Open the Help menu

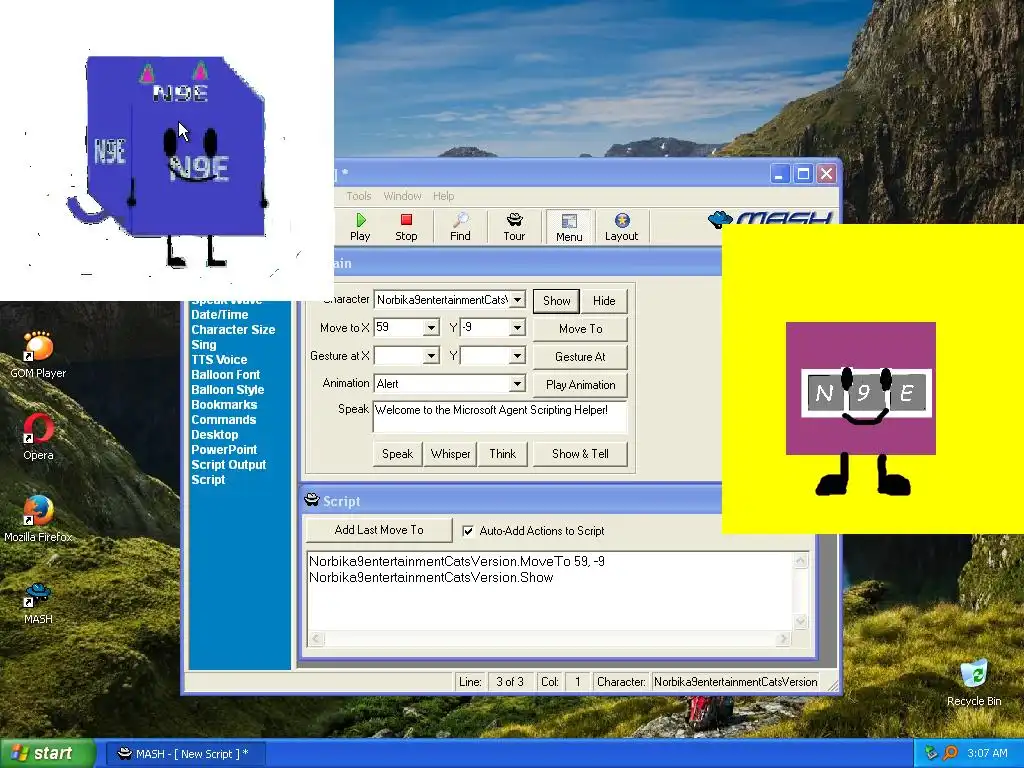coord(443,196)
